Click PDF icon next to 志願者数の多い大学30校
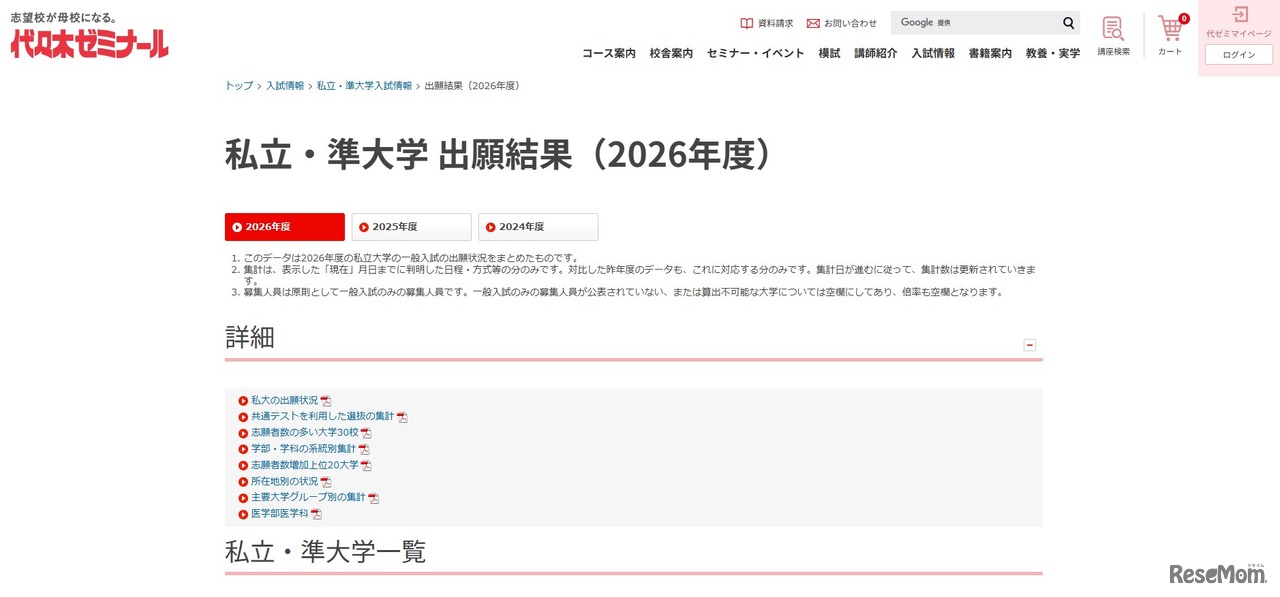The width and height of the screenshot is (1280, 597). click(x=366, y=433)
